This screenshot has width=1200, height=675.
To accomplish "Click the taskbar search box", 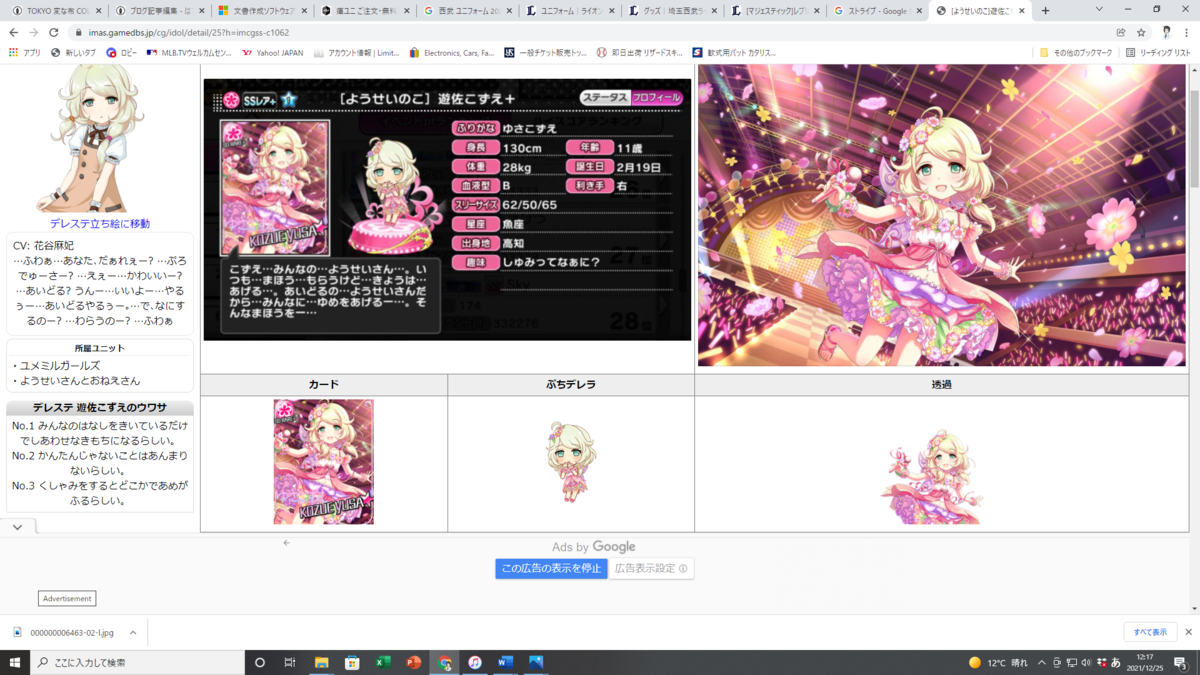I will (137, 662).
